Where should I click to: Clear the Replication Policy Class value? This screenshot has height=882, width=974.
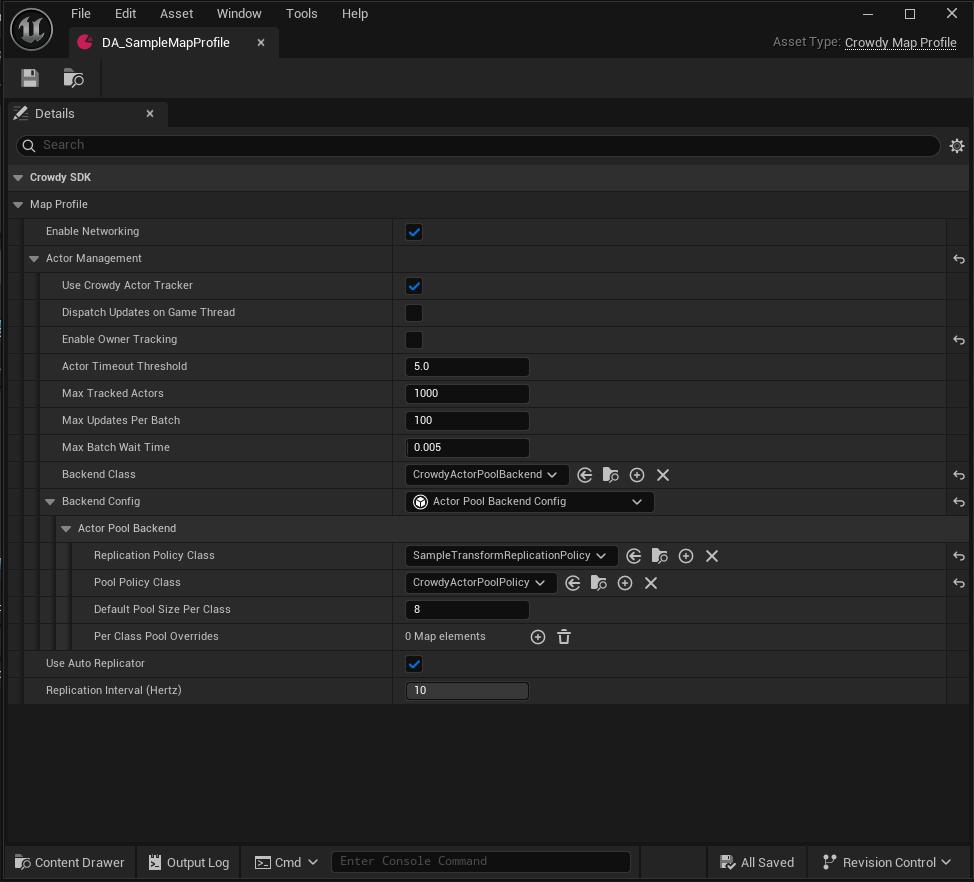click(x=712, y=556)
